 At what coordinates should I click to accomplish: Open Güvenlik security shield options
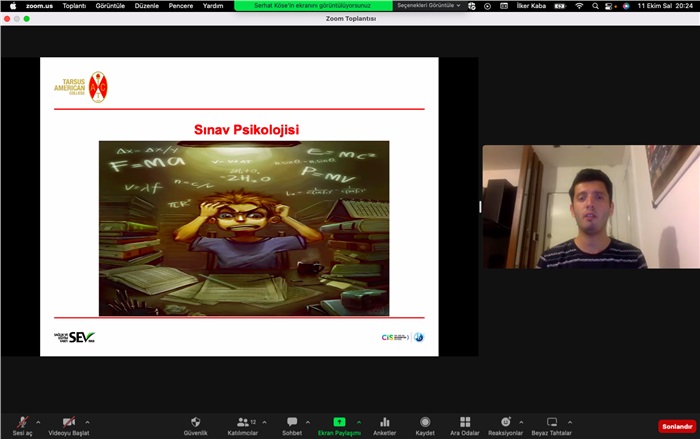click(196, 426)
